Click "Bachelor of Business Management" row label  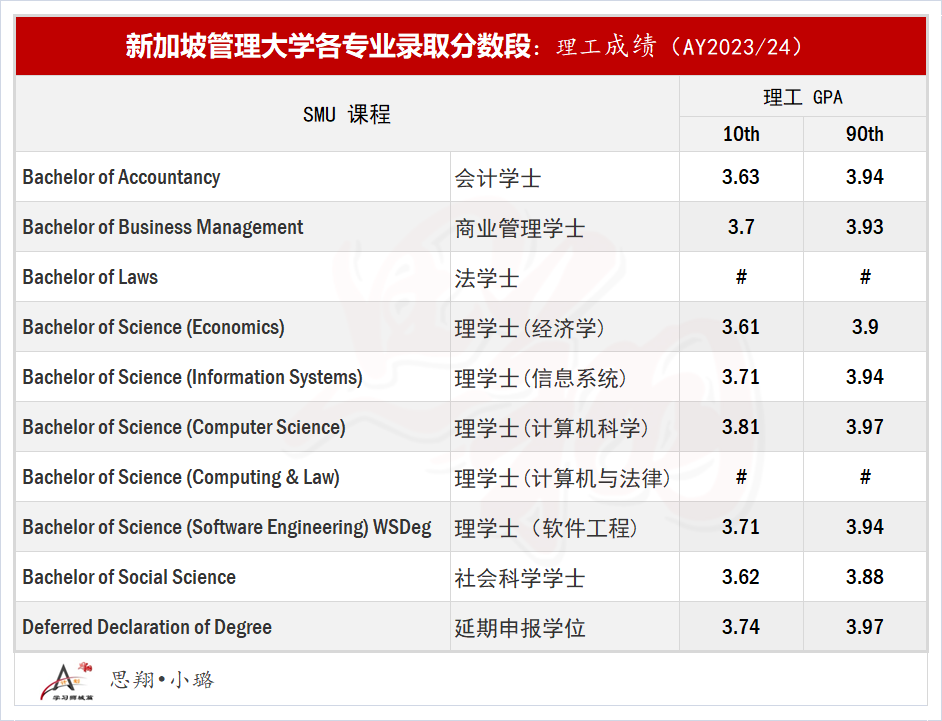point(163,227)
